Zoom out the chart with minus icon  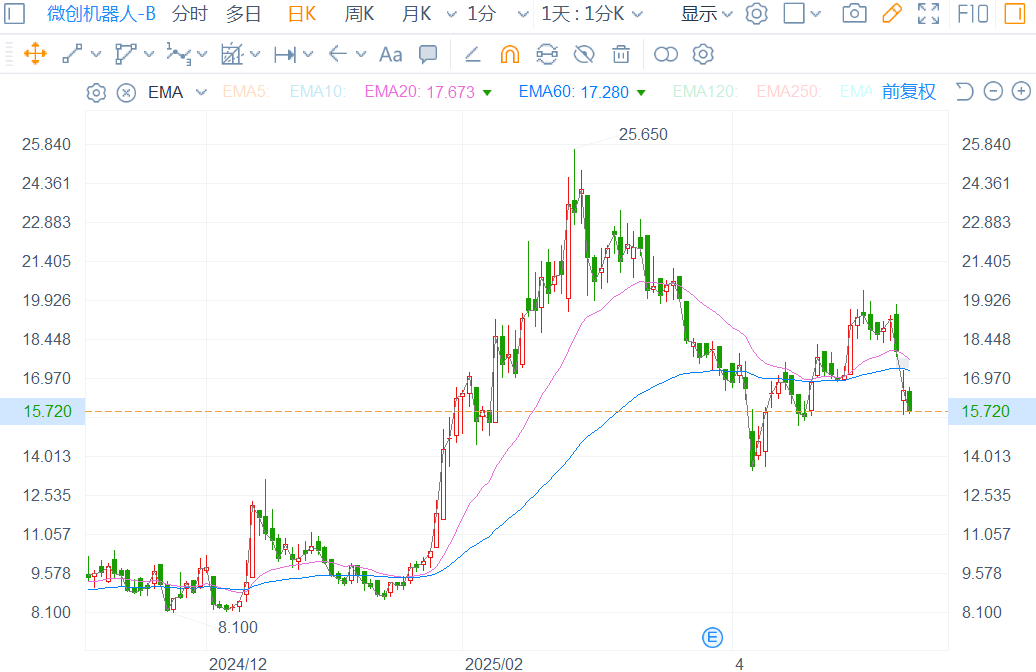click(x=993, y=91)
